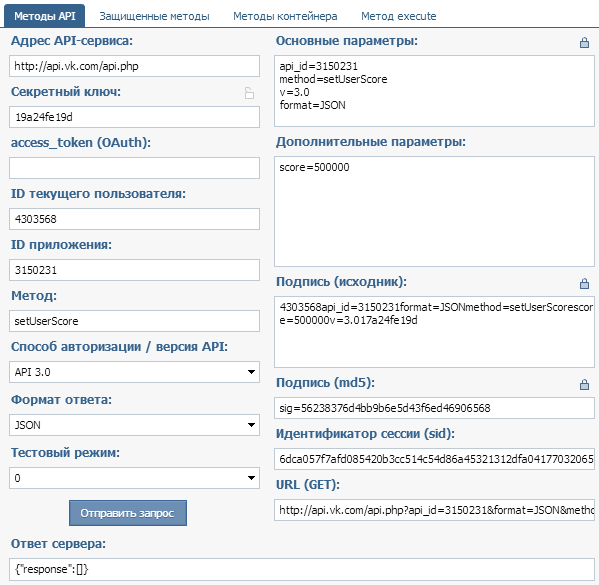Focus the Адрес API-сервиса URL field
The width and height of the screenshot is (599, 585).
134,66
